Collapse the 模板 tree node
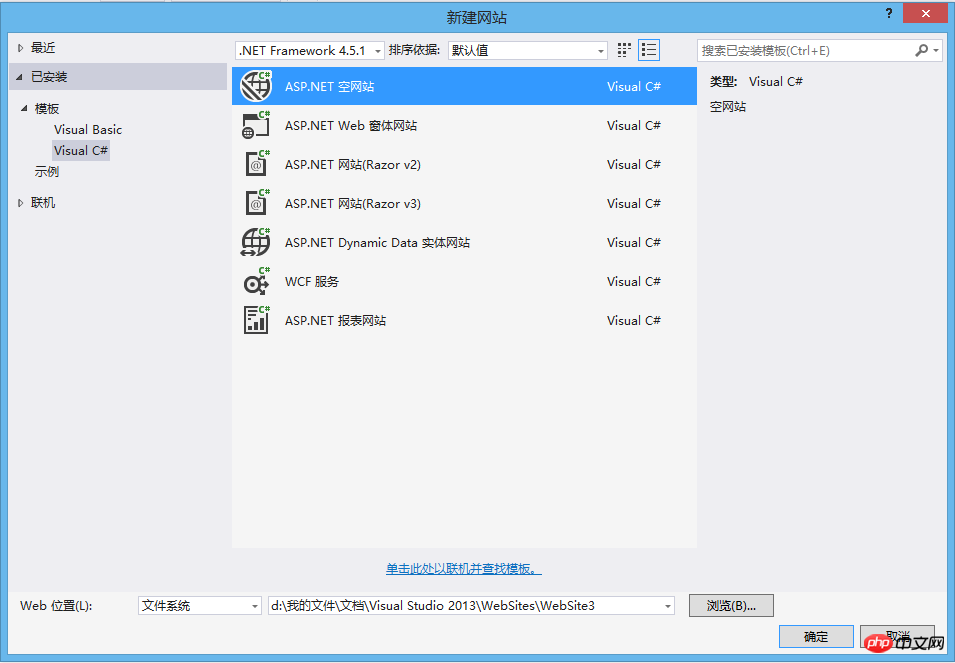The width and height of the screenshot is (955, 663). point(24,108)
